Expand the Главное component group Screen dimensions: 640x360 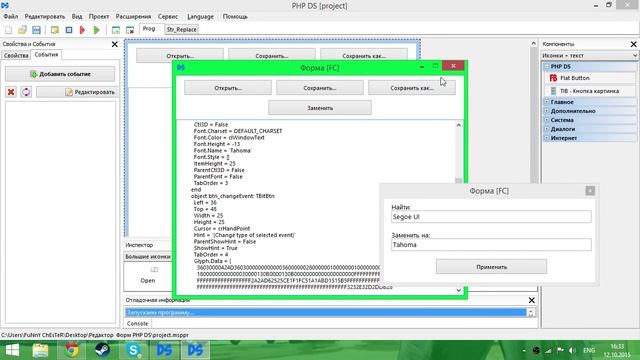coord(547,102)
